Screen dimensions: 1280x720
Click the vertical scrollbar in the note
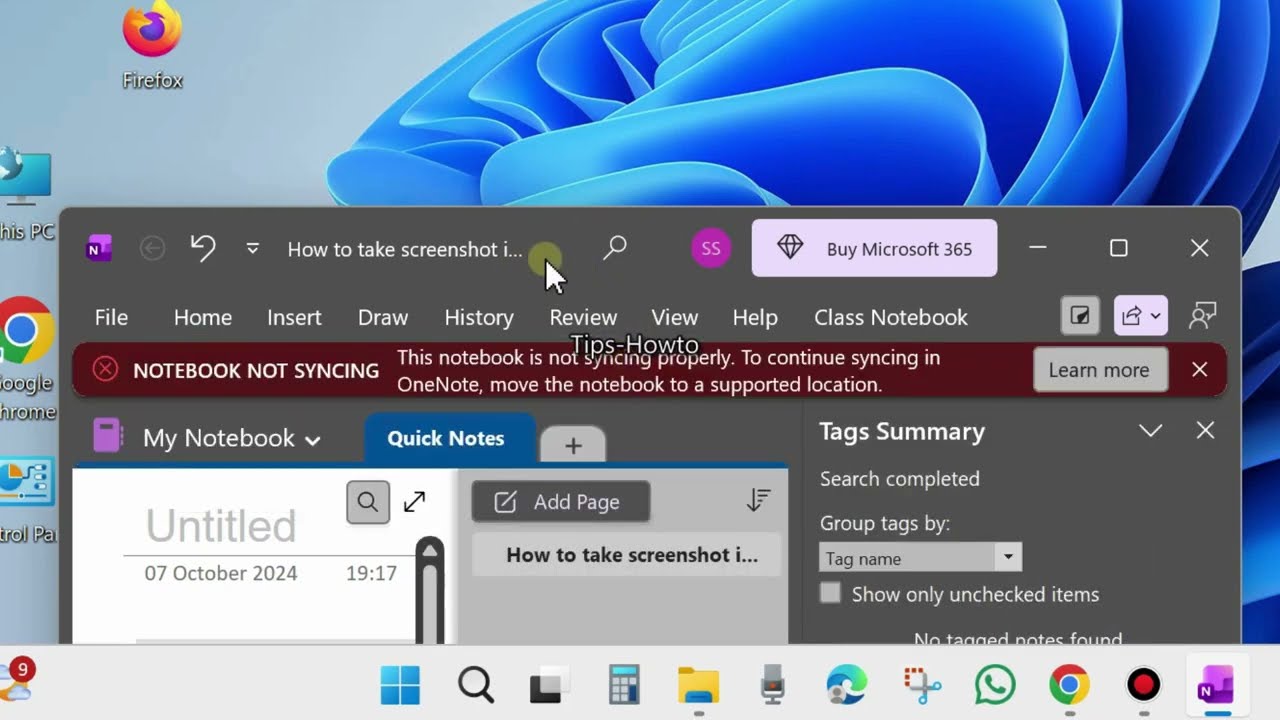[x=430, y=591]
